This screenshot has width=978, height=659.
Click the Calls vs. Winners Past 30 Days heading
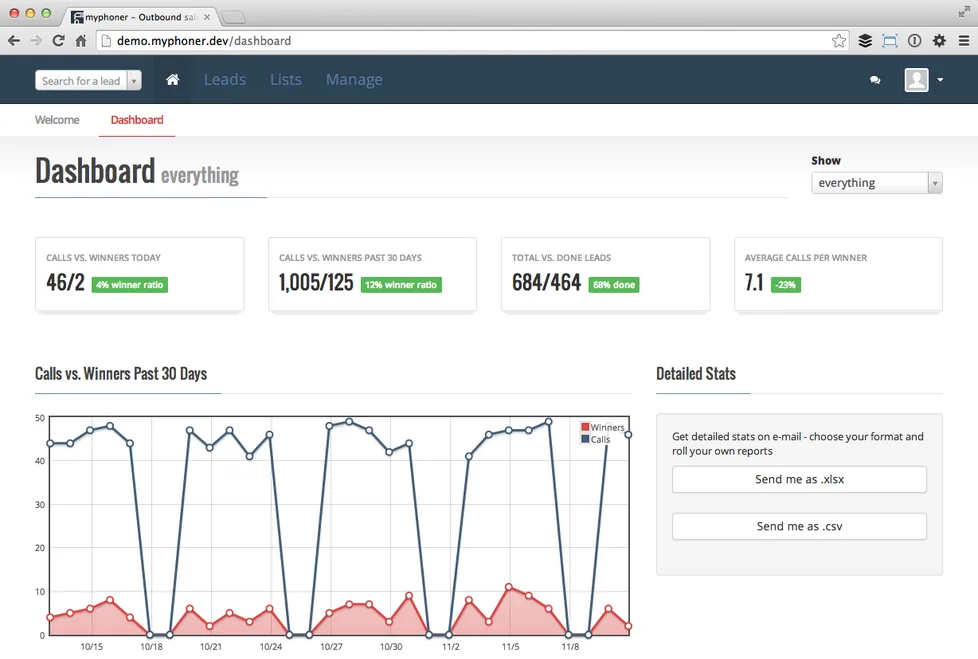tap(121, 373)
